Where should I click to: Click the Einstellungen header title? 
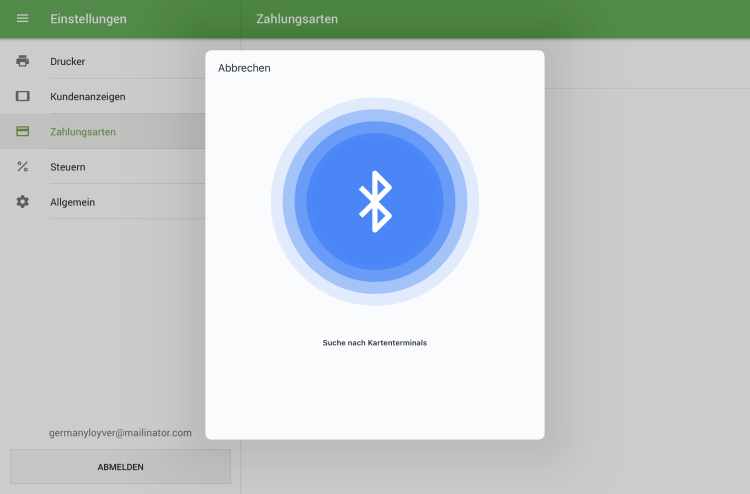point(88,19)
